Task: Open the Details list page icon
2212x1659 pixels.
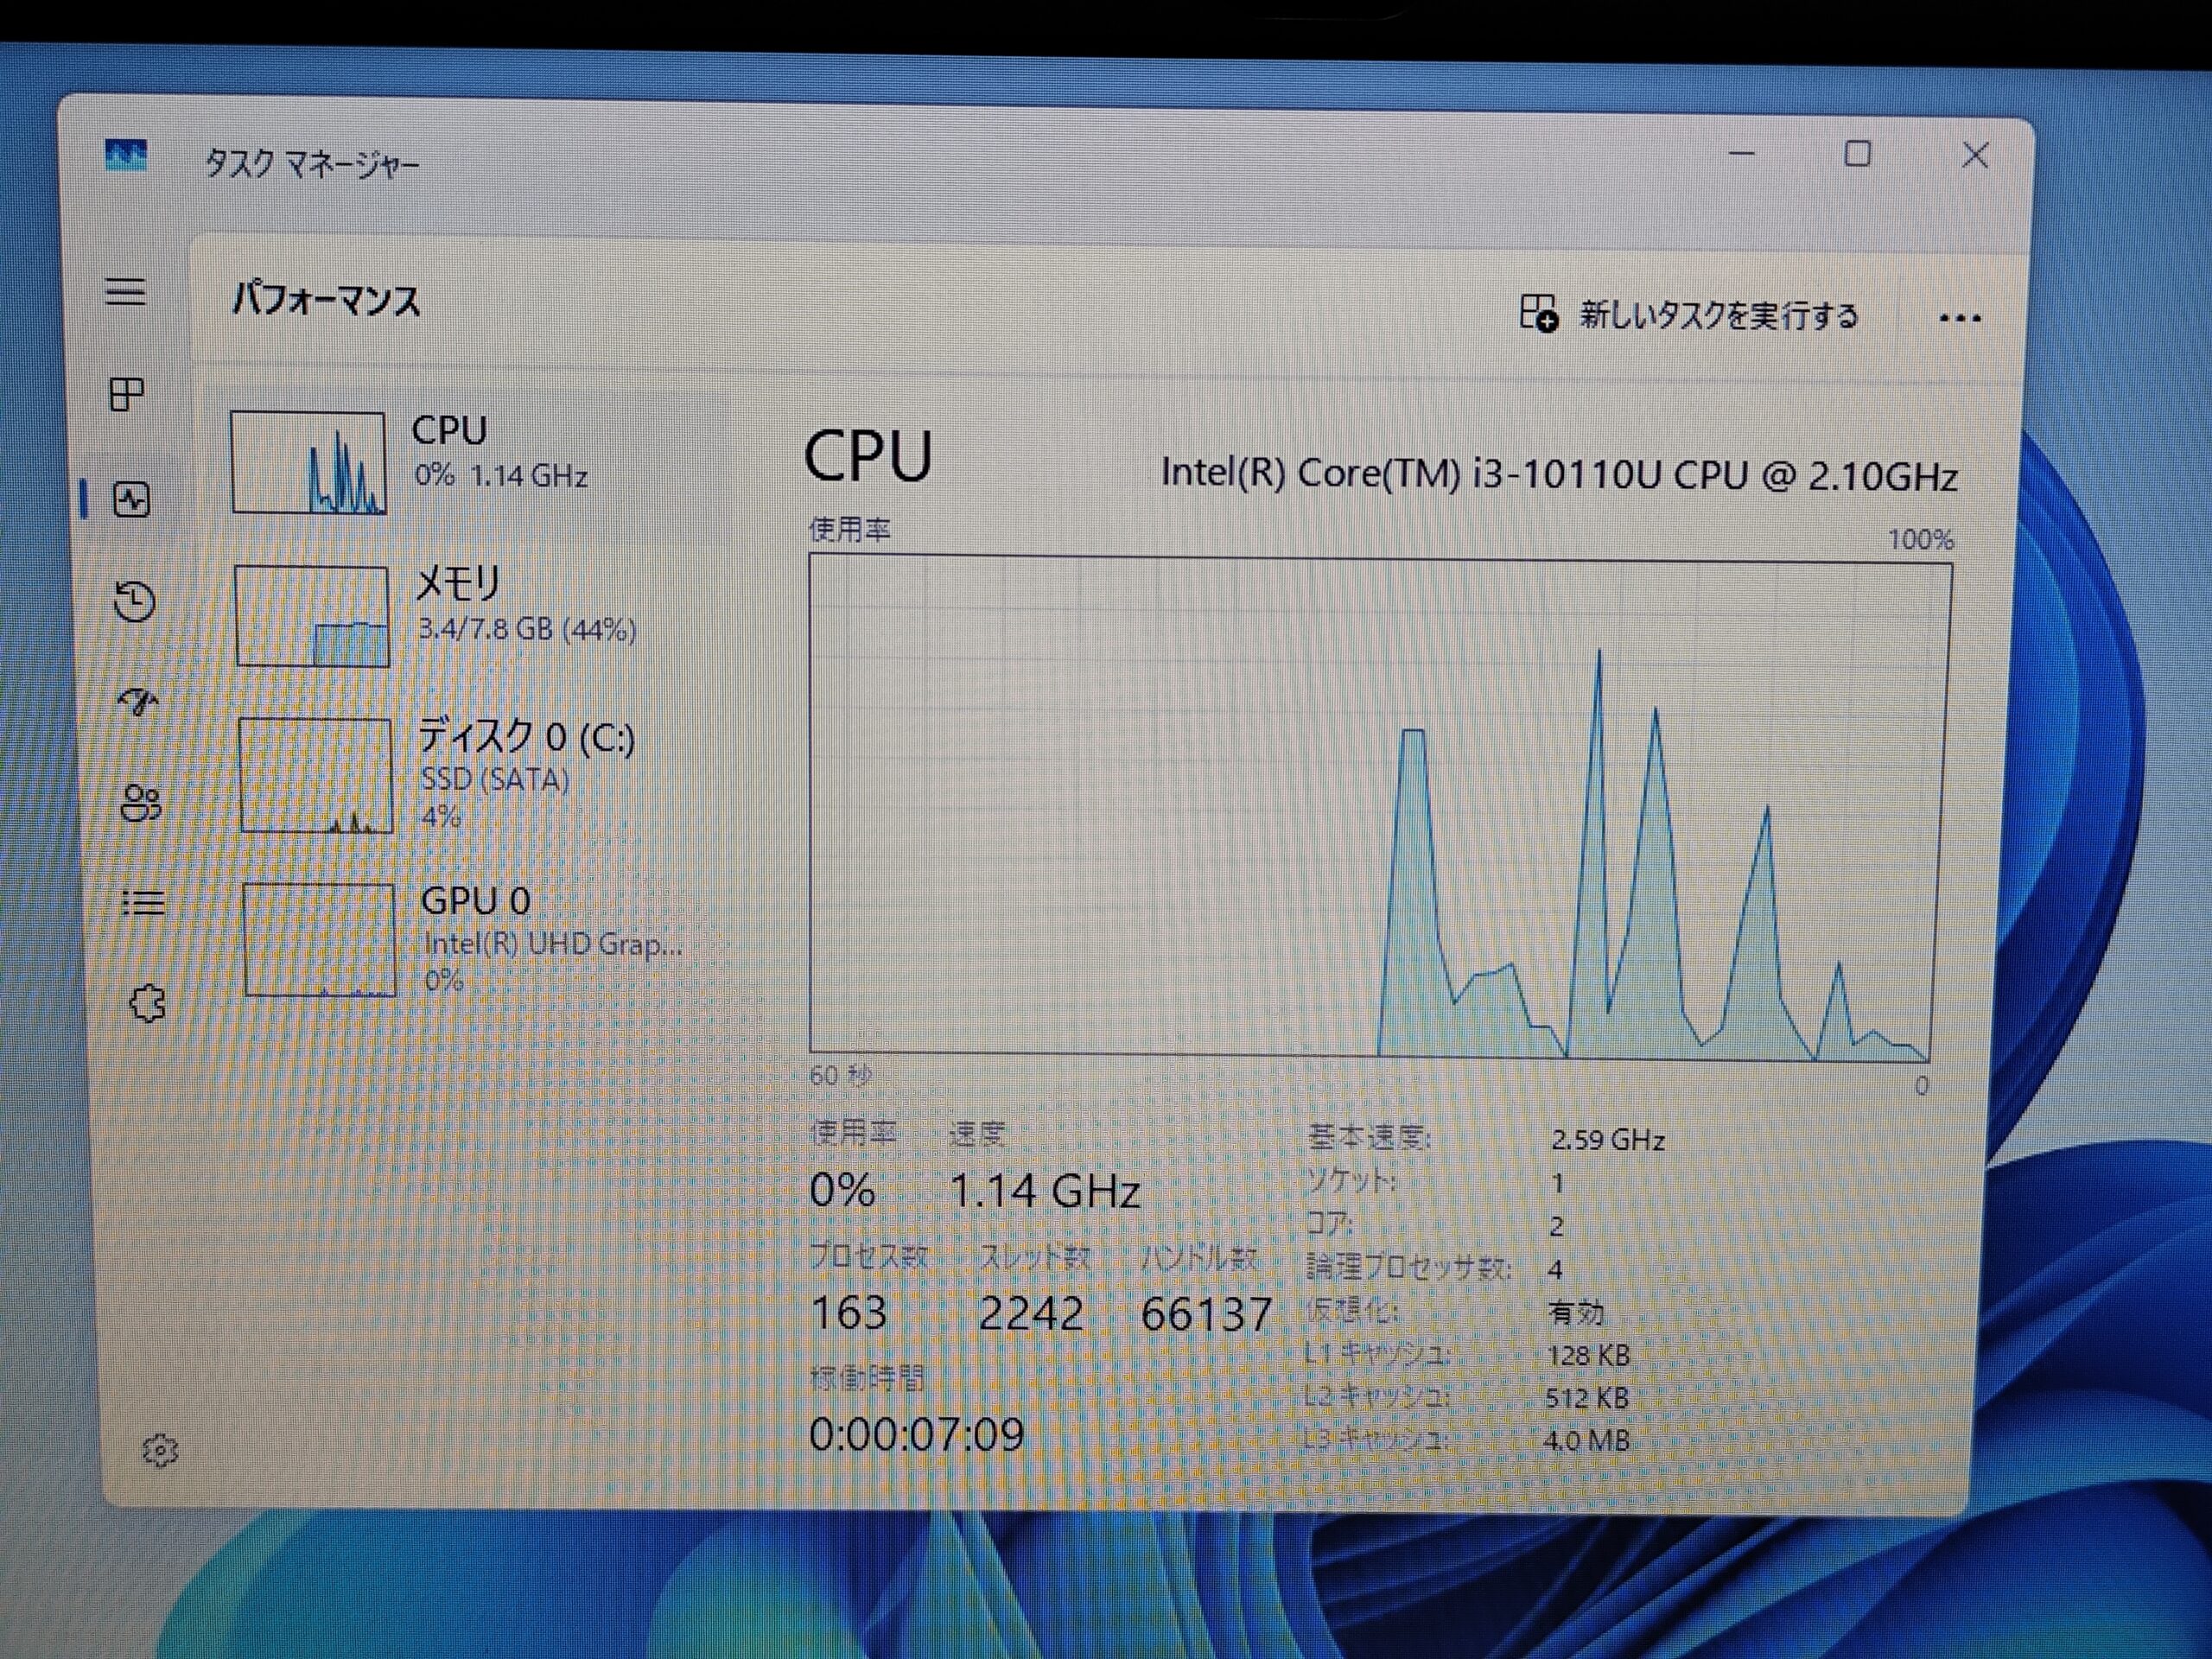Action: coord(144,903)
